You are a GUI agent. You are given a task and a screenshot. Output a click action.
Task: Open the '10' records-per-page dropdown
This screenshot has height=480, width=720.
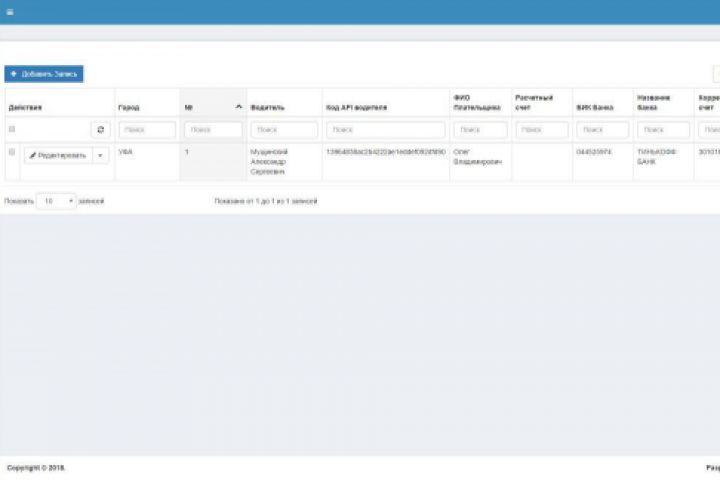(56, 201)
